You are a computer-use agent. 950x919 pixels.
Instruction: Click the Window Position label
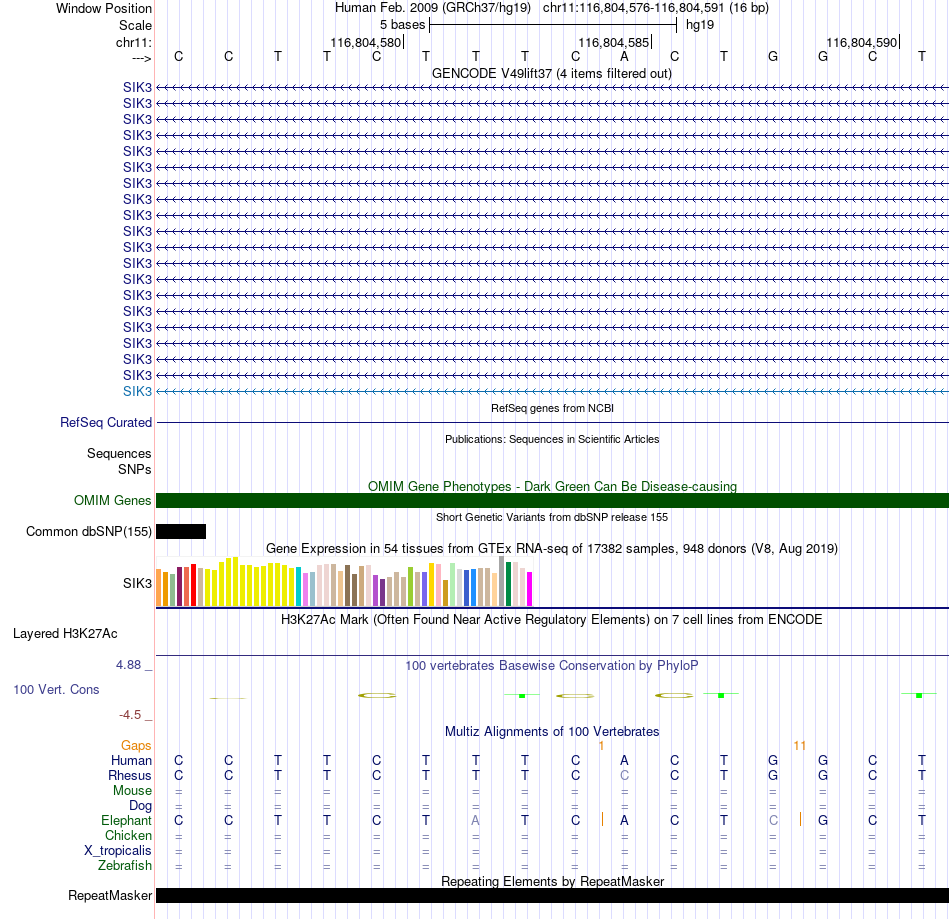coord(104,8)
